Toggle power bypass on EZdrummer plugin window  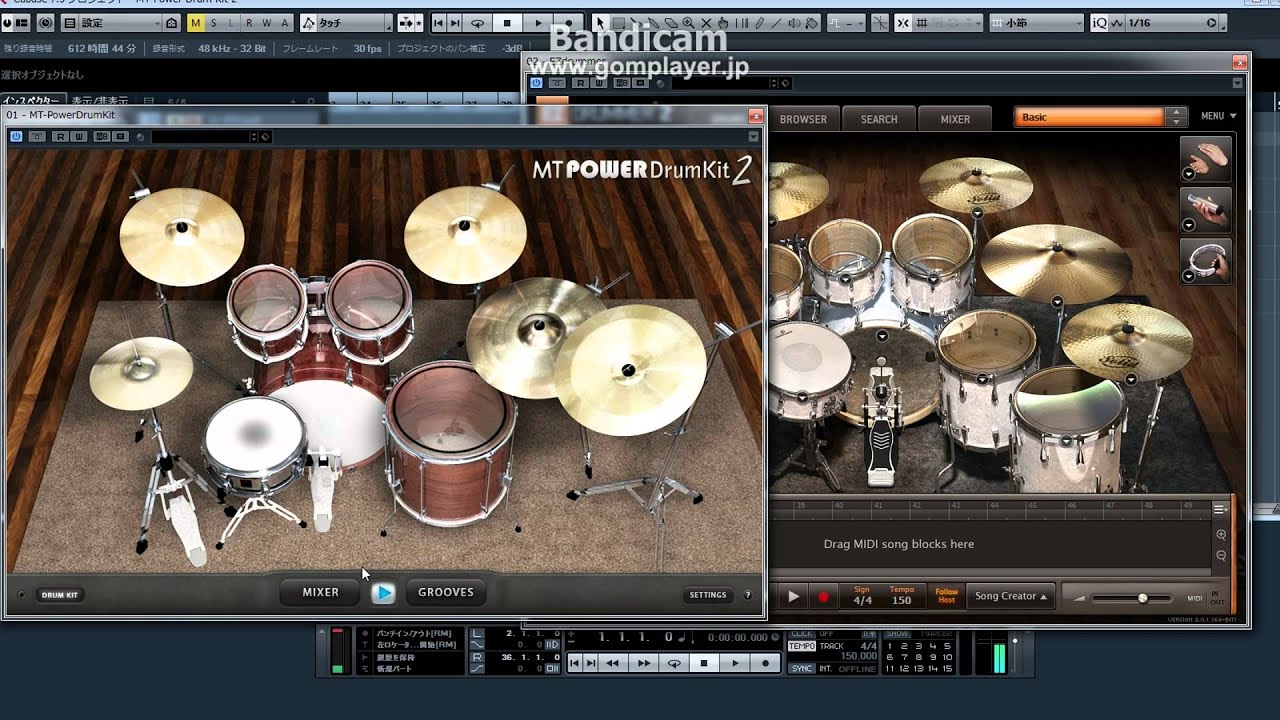coord(537,83)
